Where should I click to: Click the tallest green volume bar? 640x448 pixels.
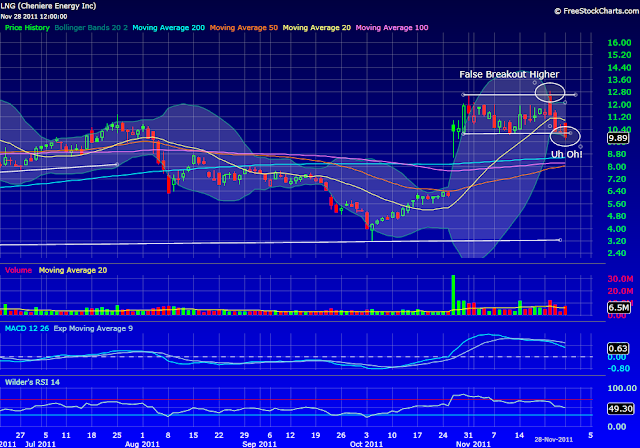click(x=453, y=295)
